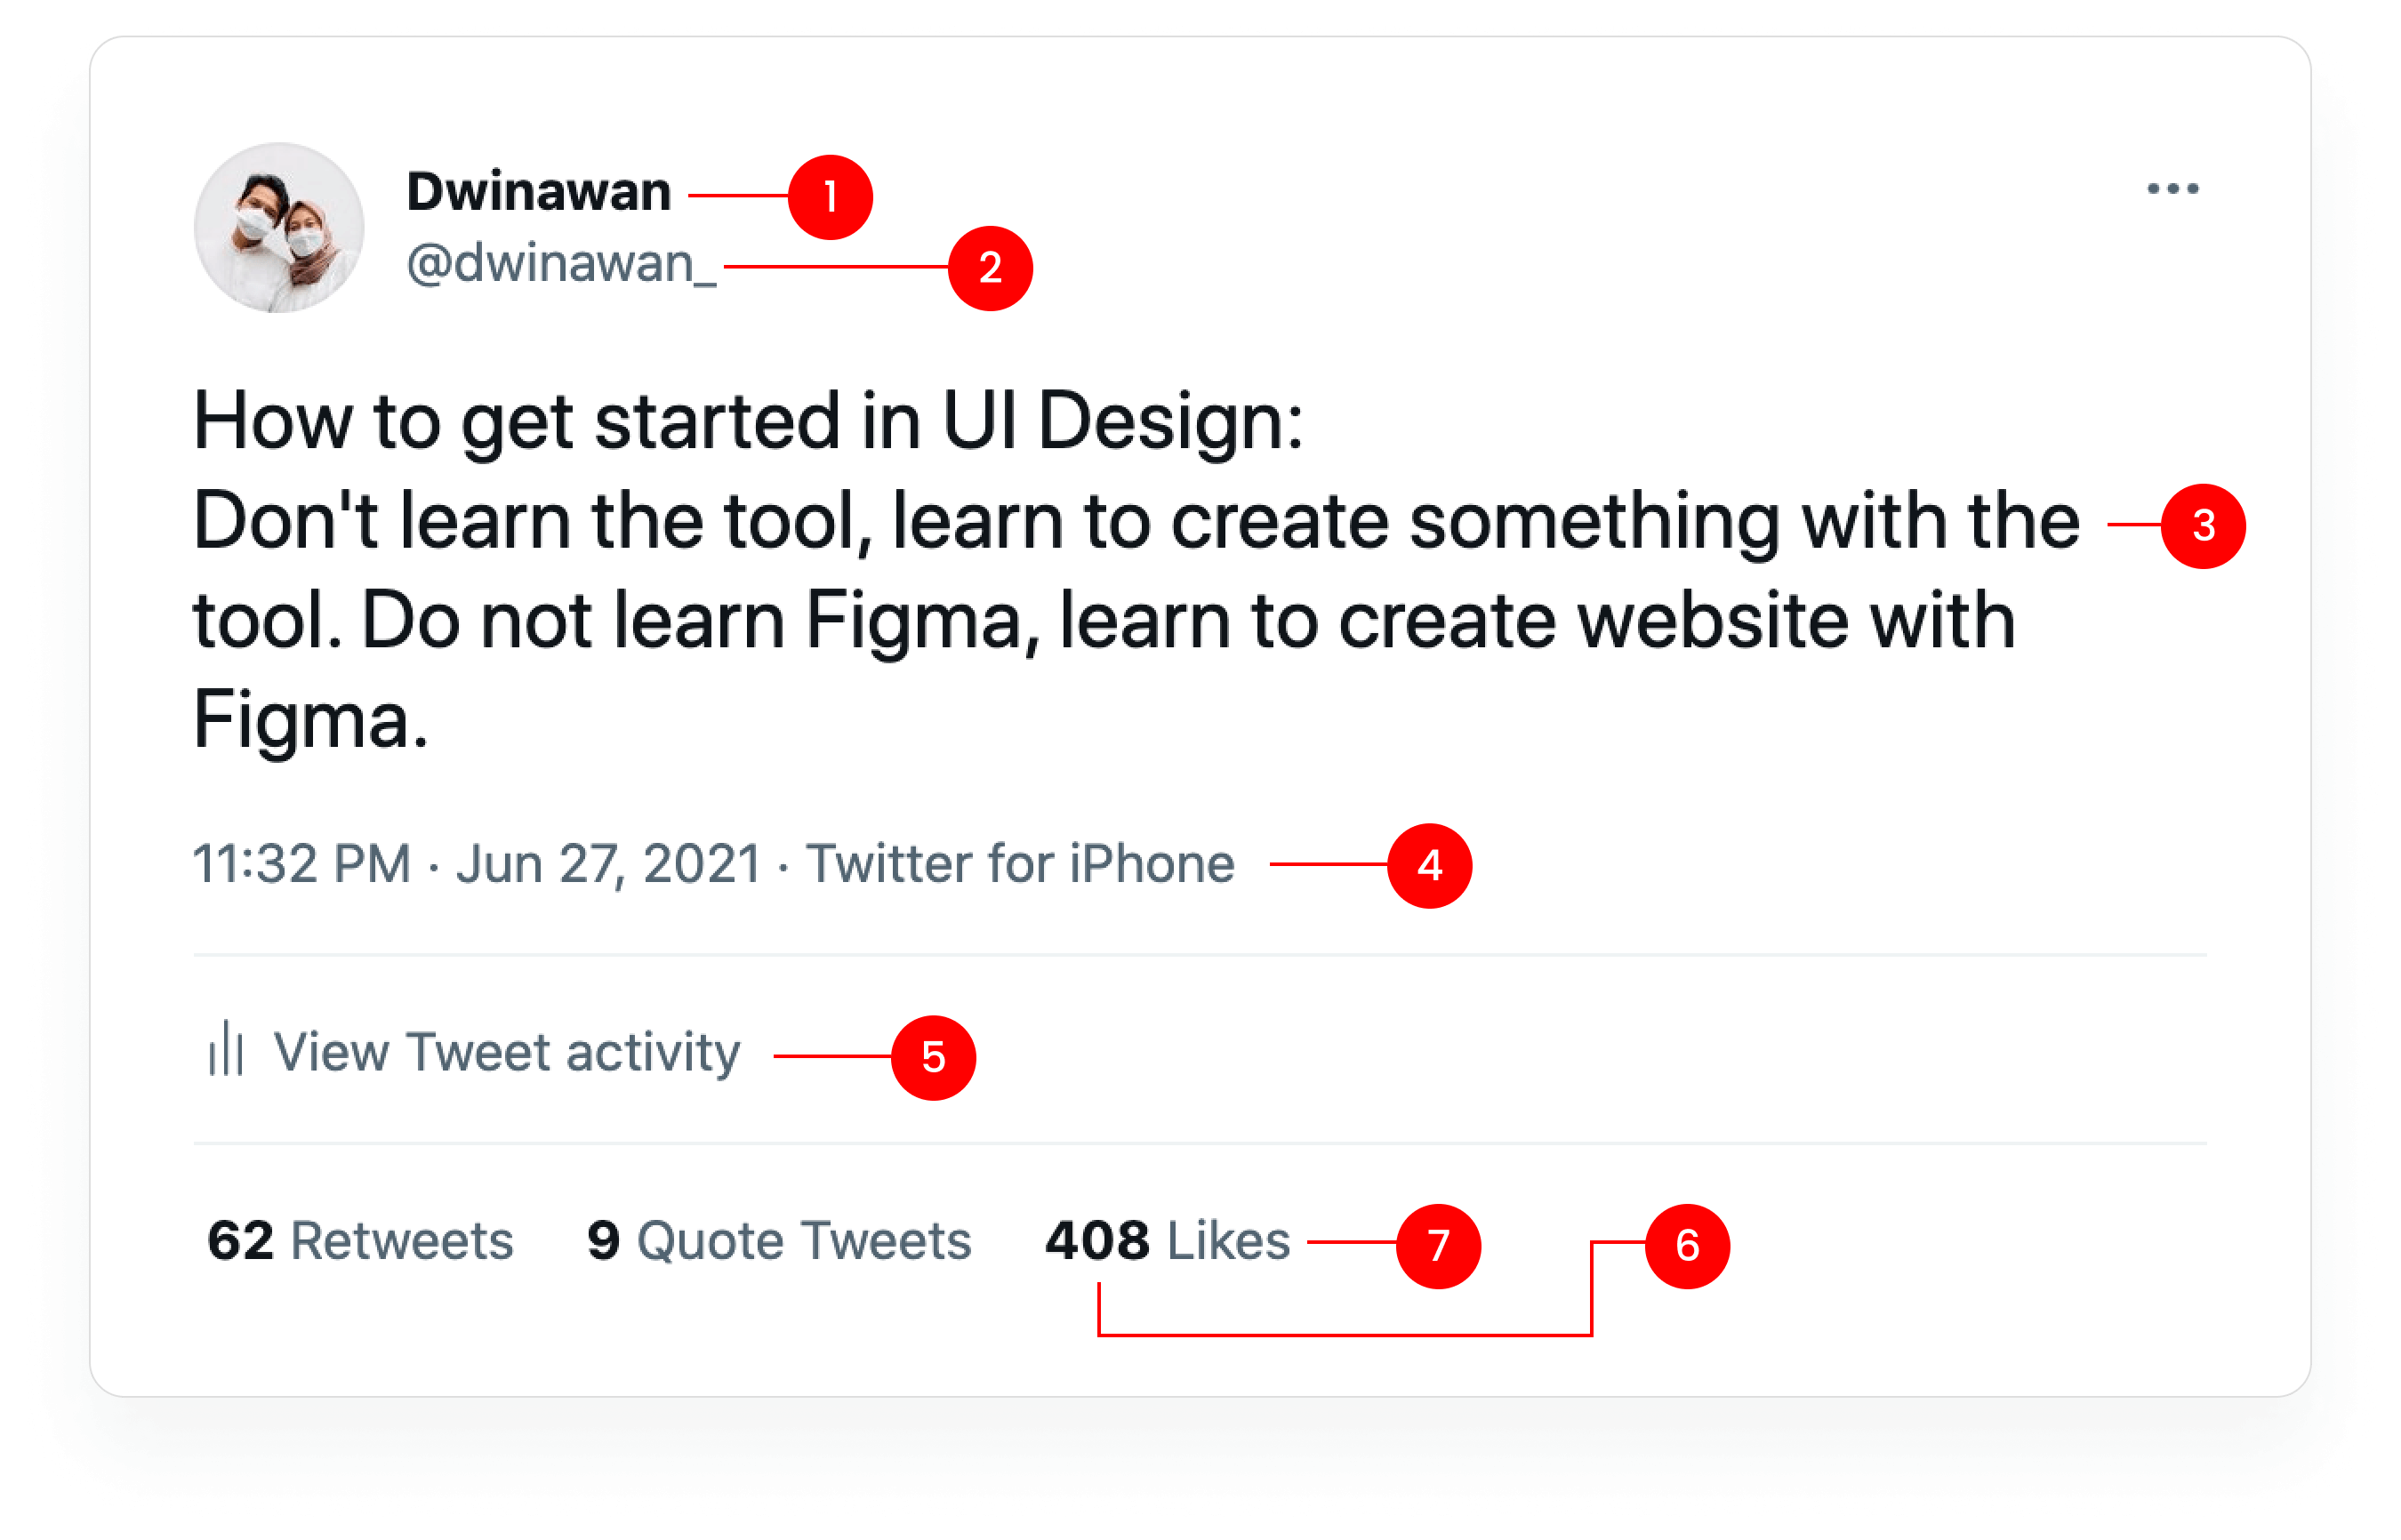
Task: Click the bar chart analytics icon
Action: [x=226, y=1049]
